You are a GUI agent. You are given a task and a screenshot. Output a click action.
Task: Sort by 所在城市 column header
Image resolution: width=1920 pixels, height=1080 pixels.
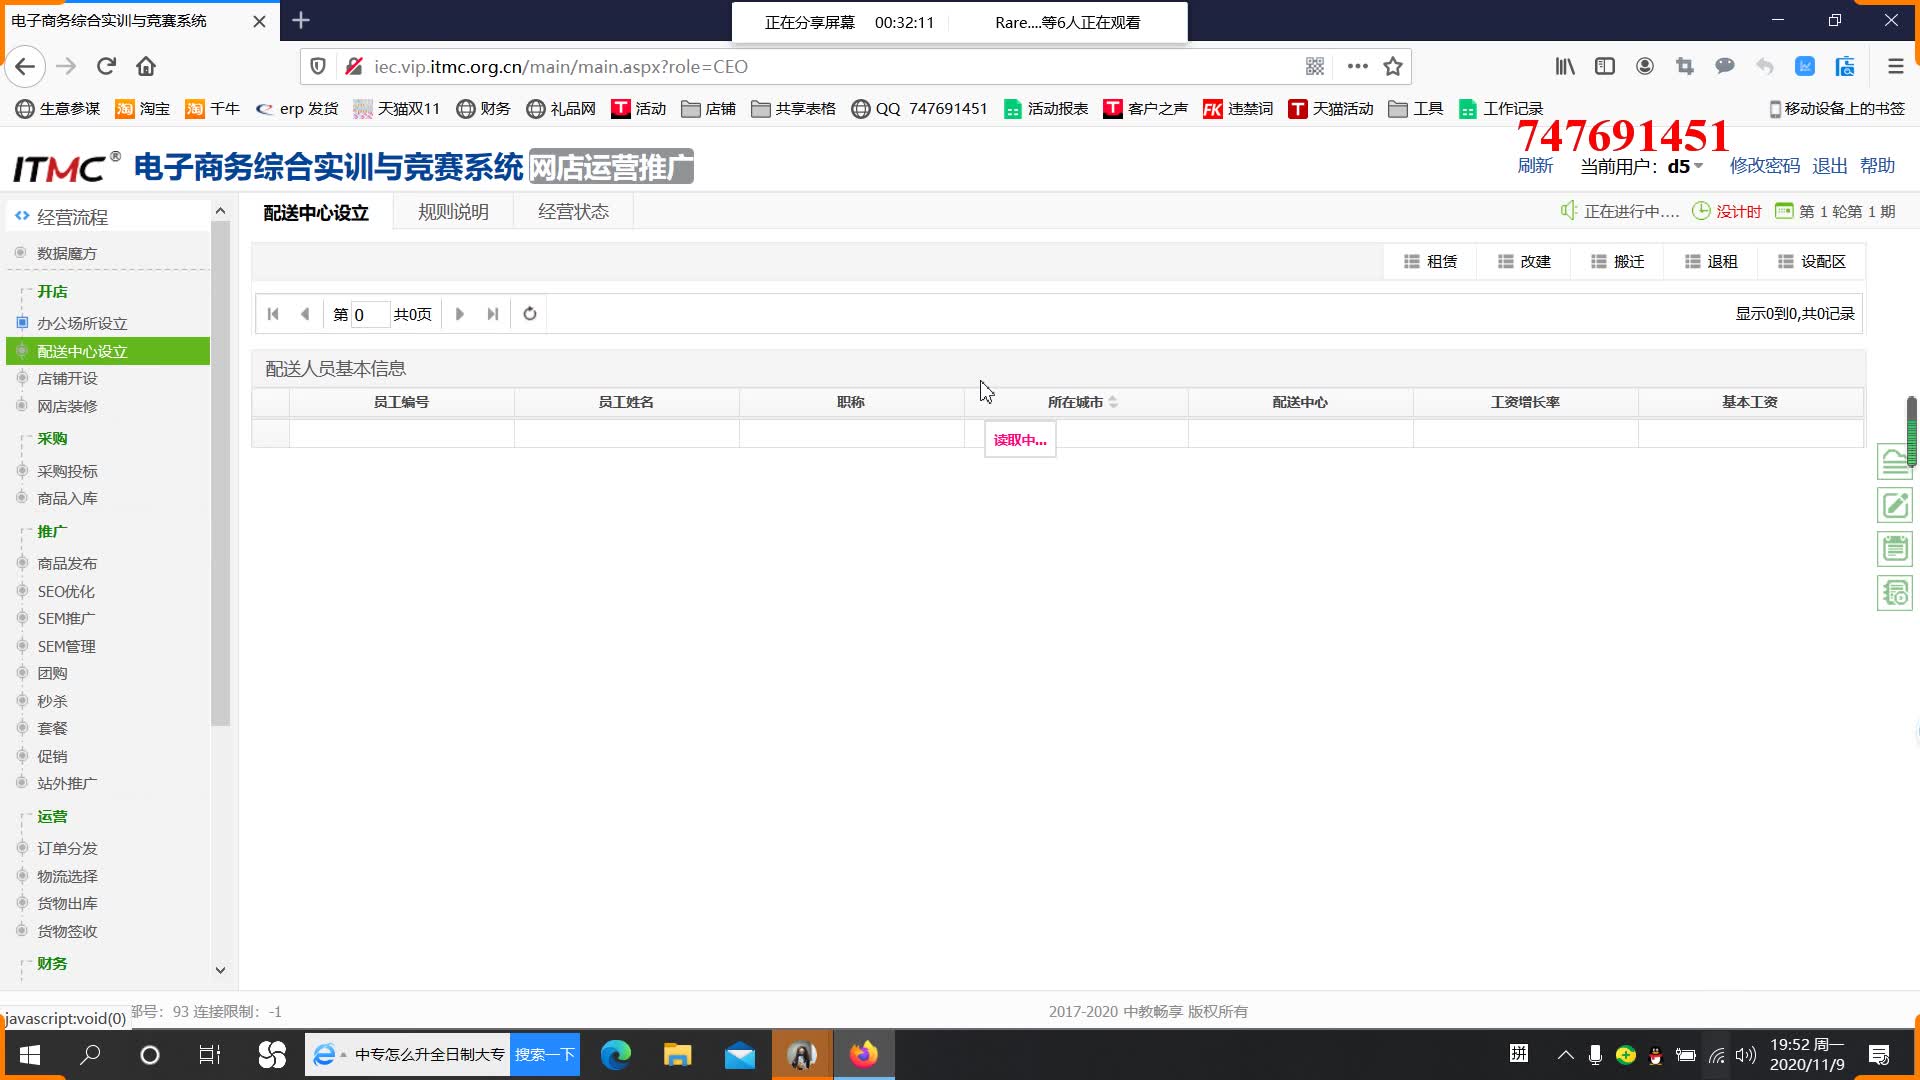1076,402
